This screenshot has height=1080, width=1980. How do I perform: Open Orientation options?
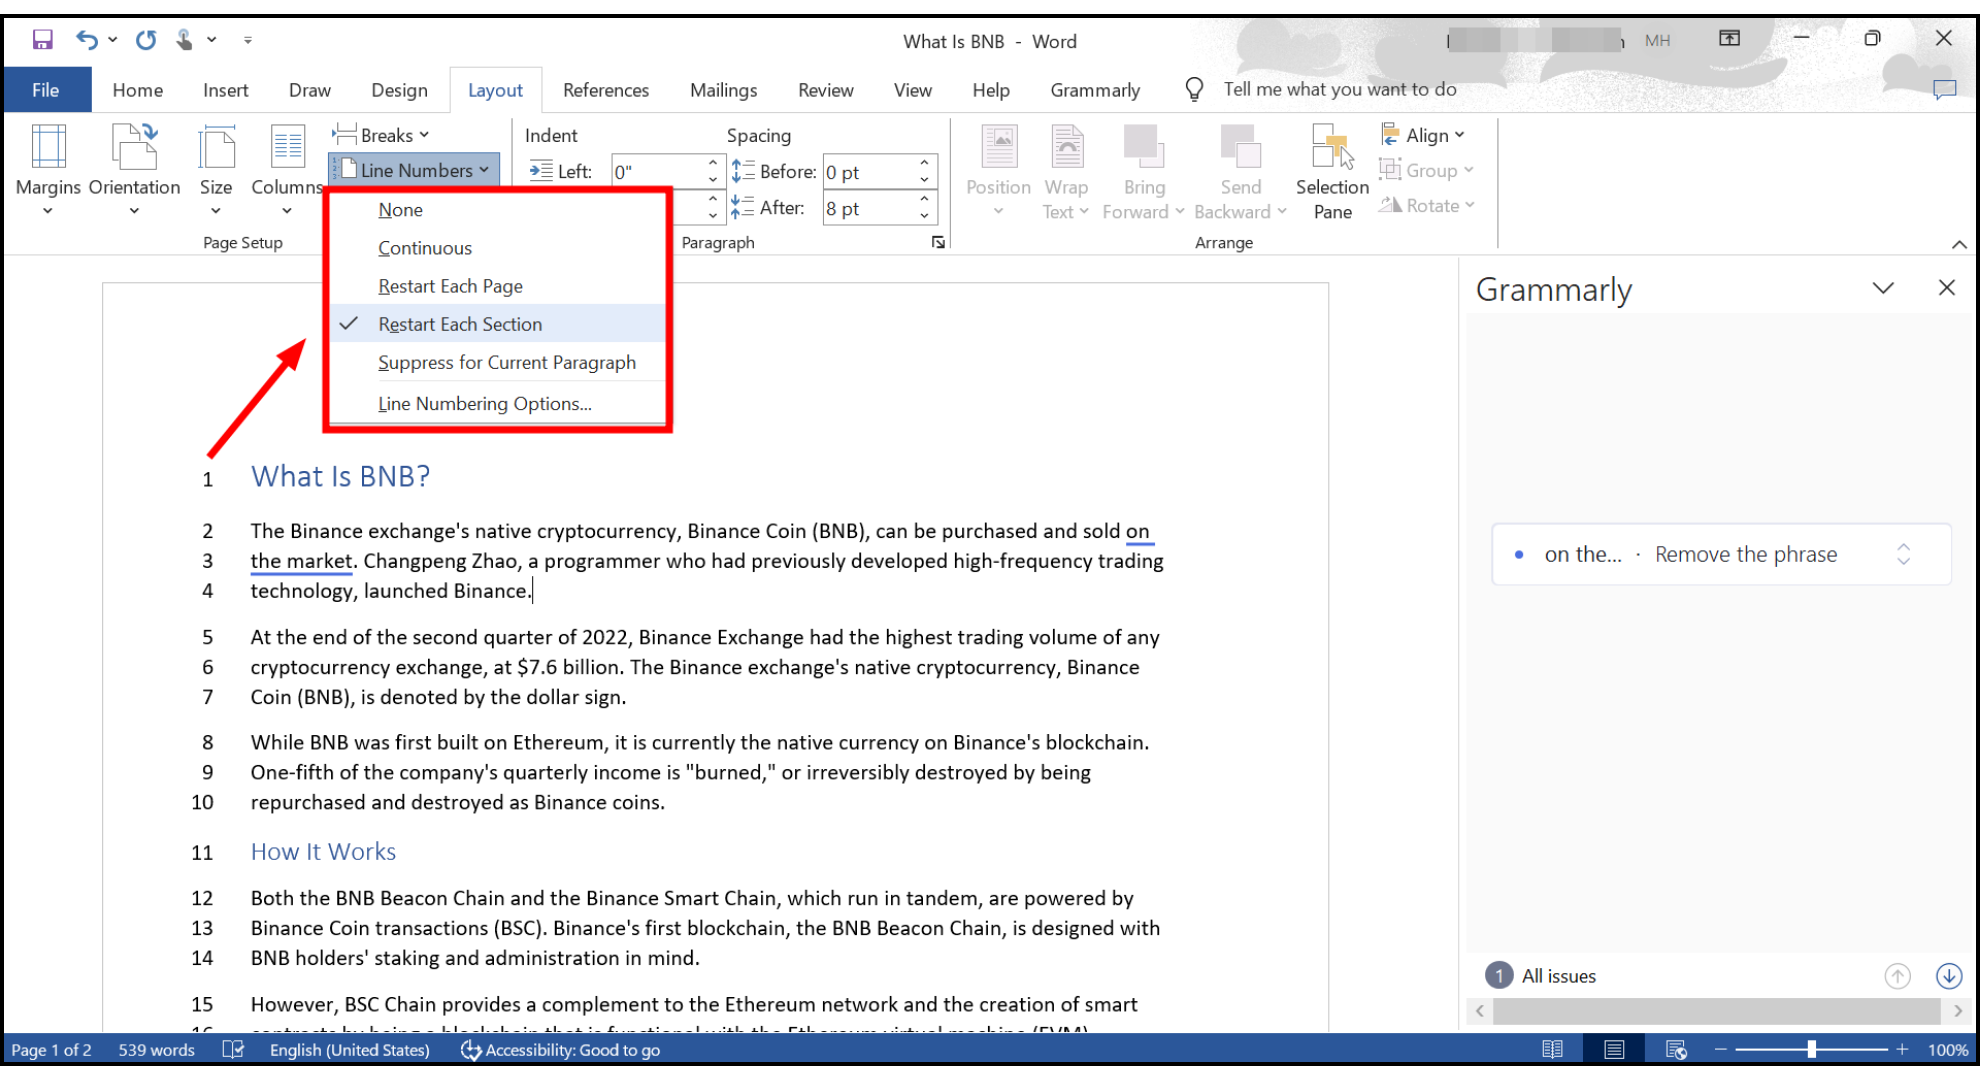[134, 170]
